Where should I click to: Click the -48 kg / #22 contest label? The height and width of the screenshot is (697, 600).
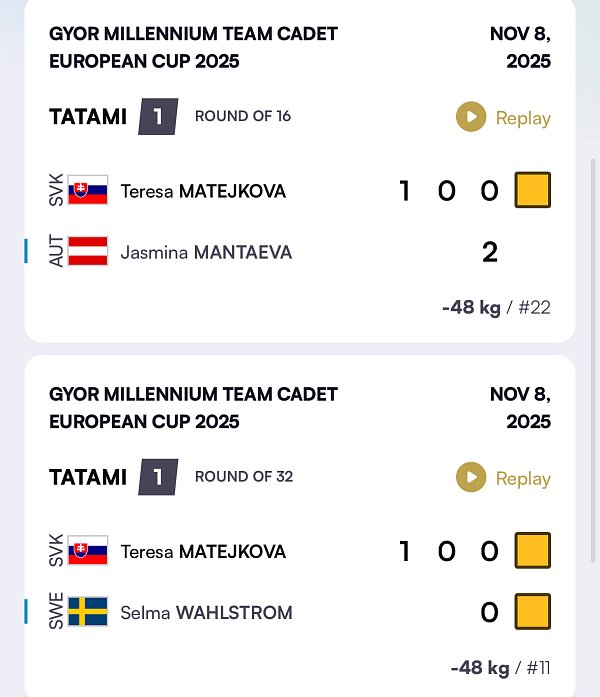click(496, 307)
